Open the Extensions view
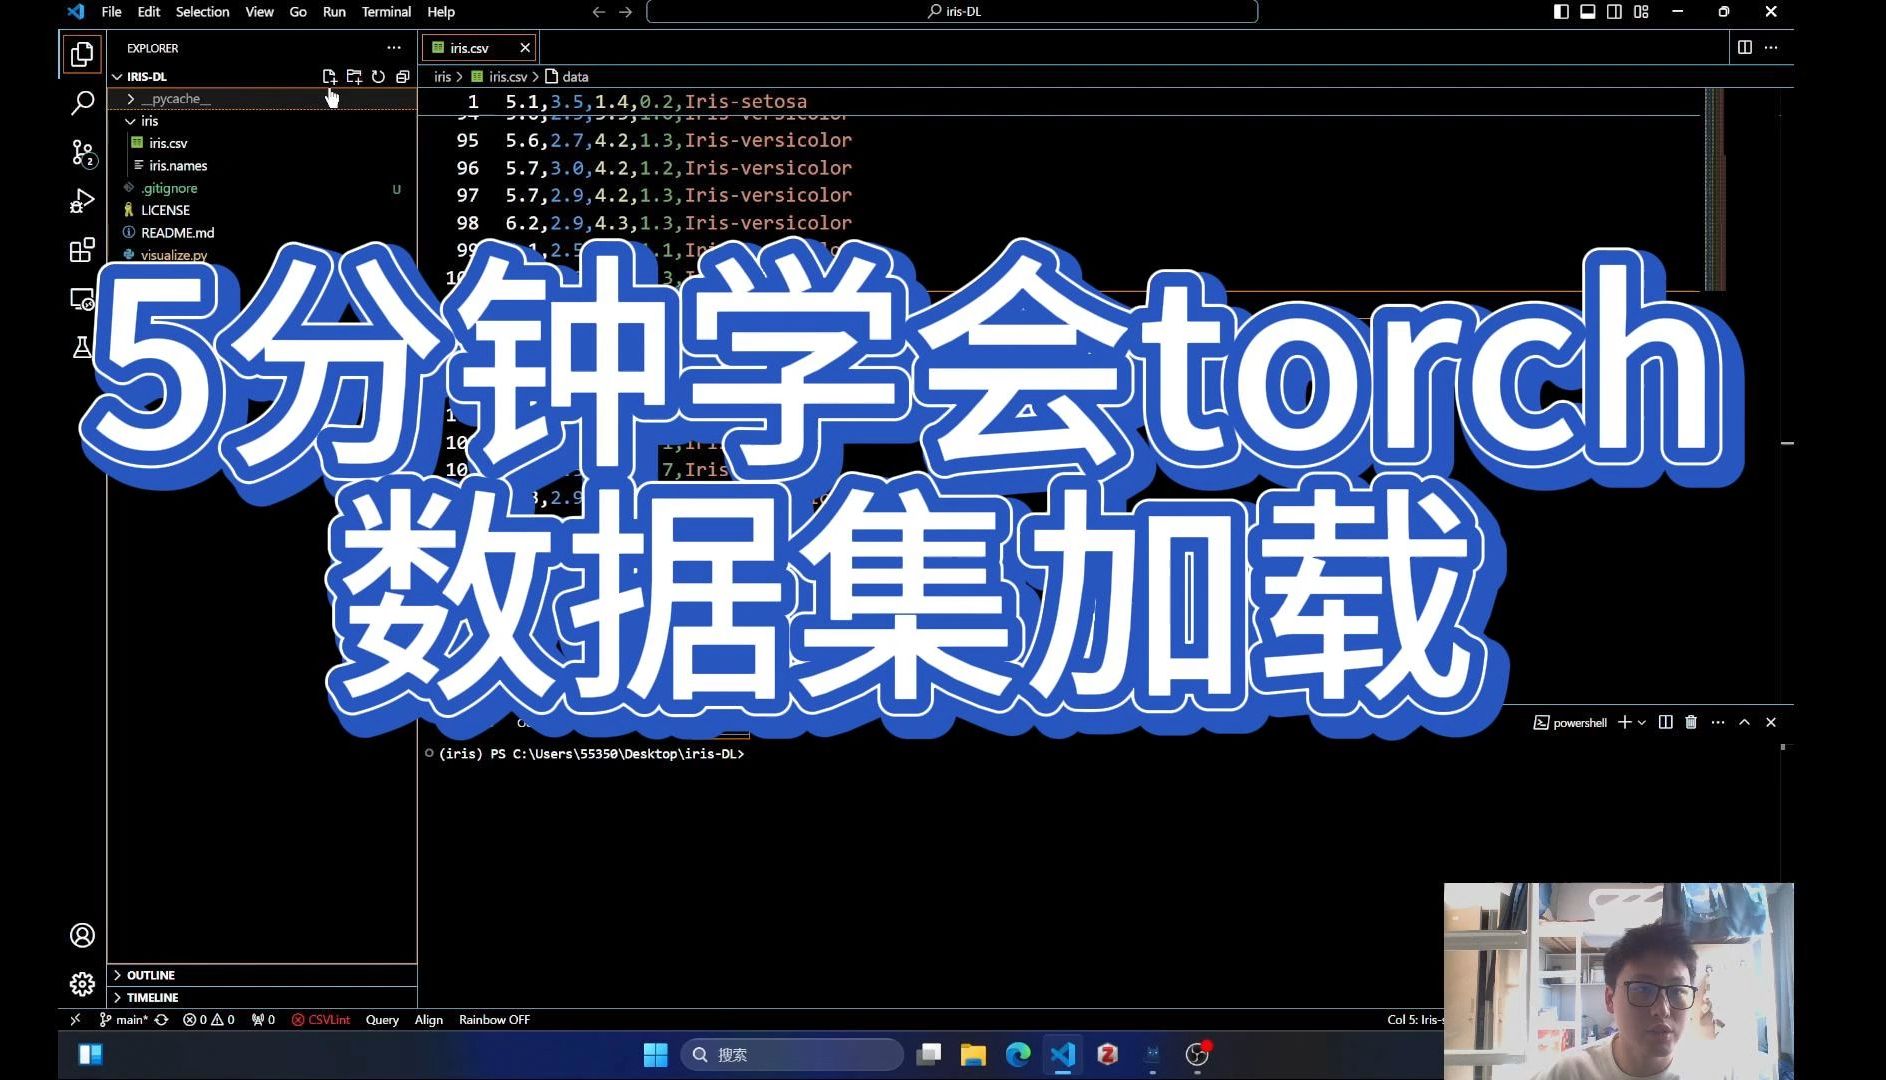The image size is (1886, 1080). (x=82, y=250)
